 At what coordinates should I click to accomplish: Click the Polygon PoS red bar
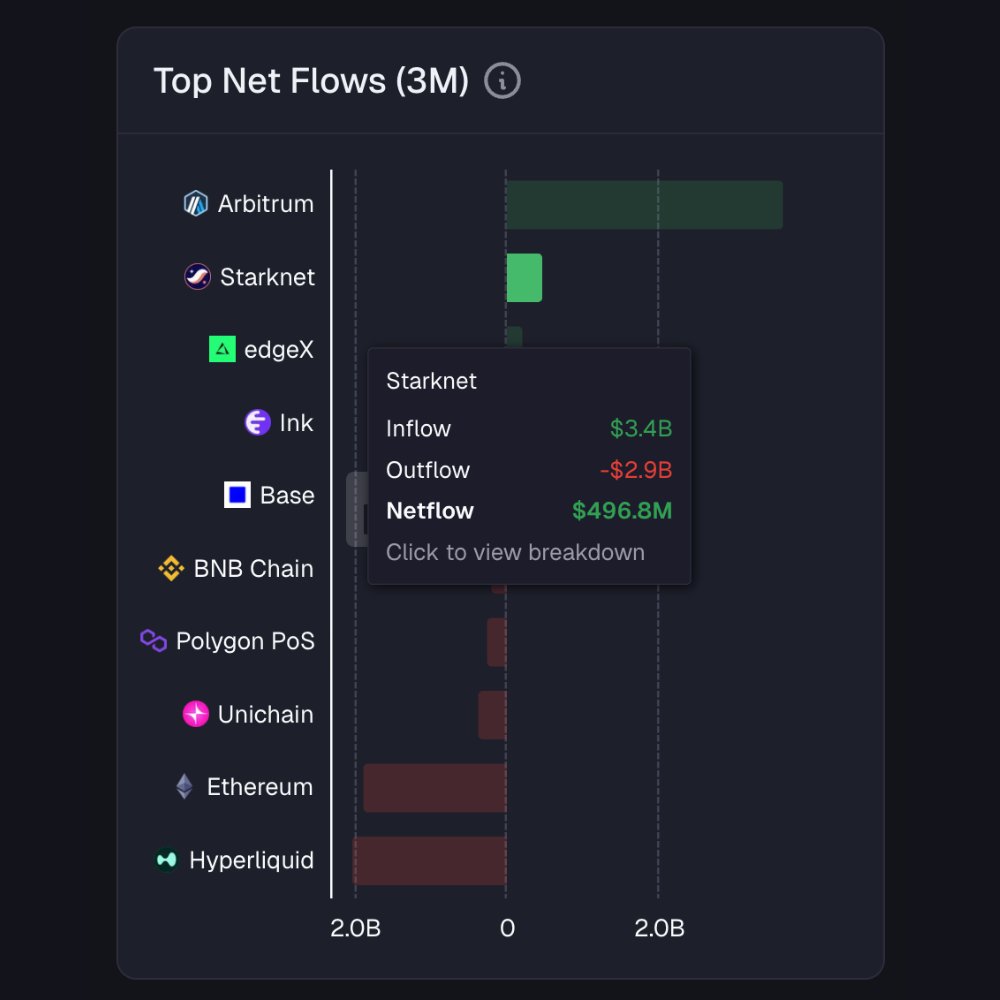pos(496,642)
